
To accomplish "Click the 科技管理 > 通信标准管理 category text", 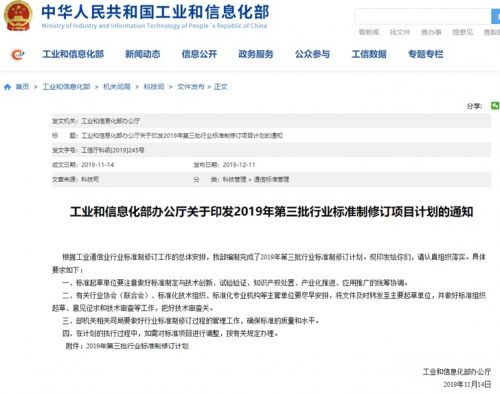I will tap(256, 180).
